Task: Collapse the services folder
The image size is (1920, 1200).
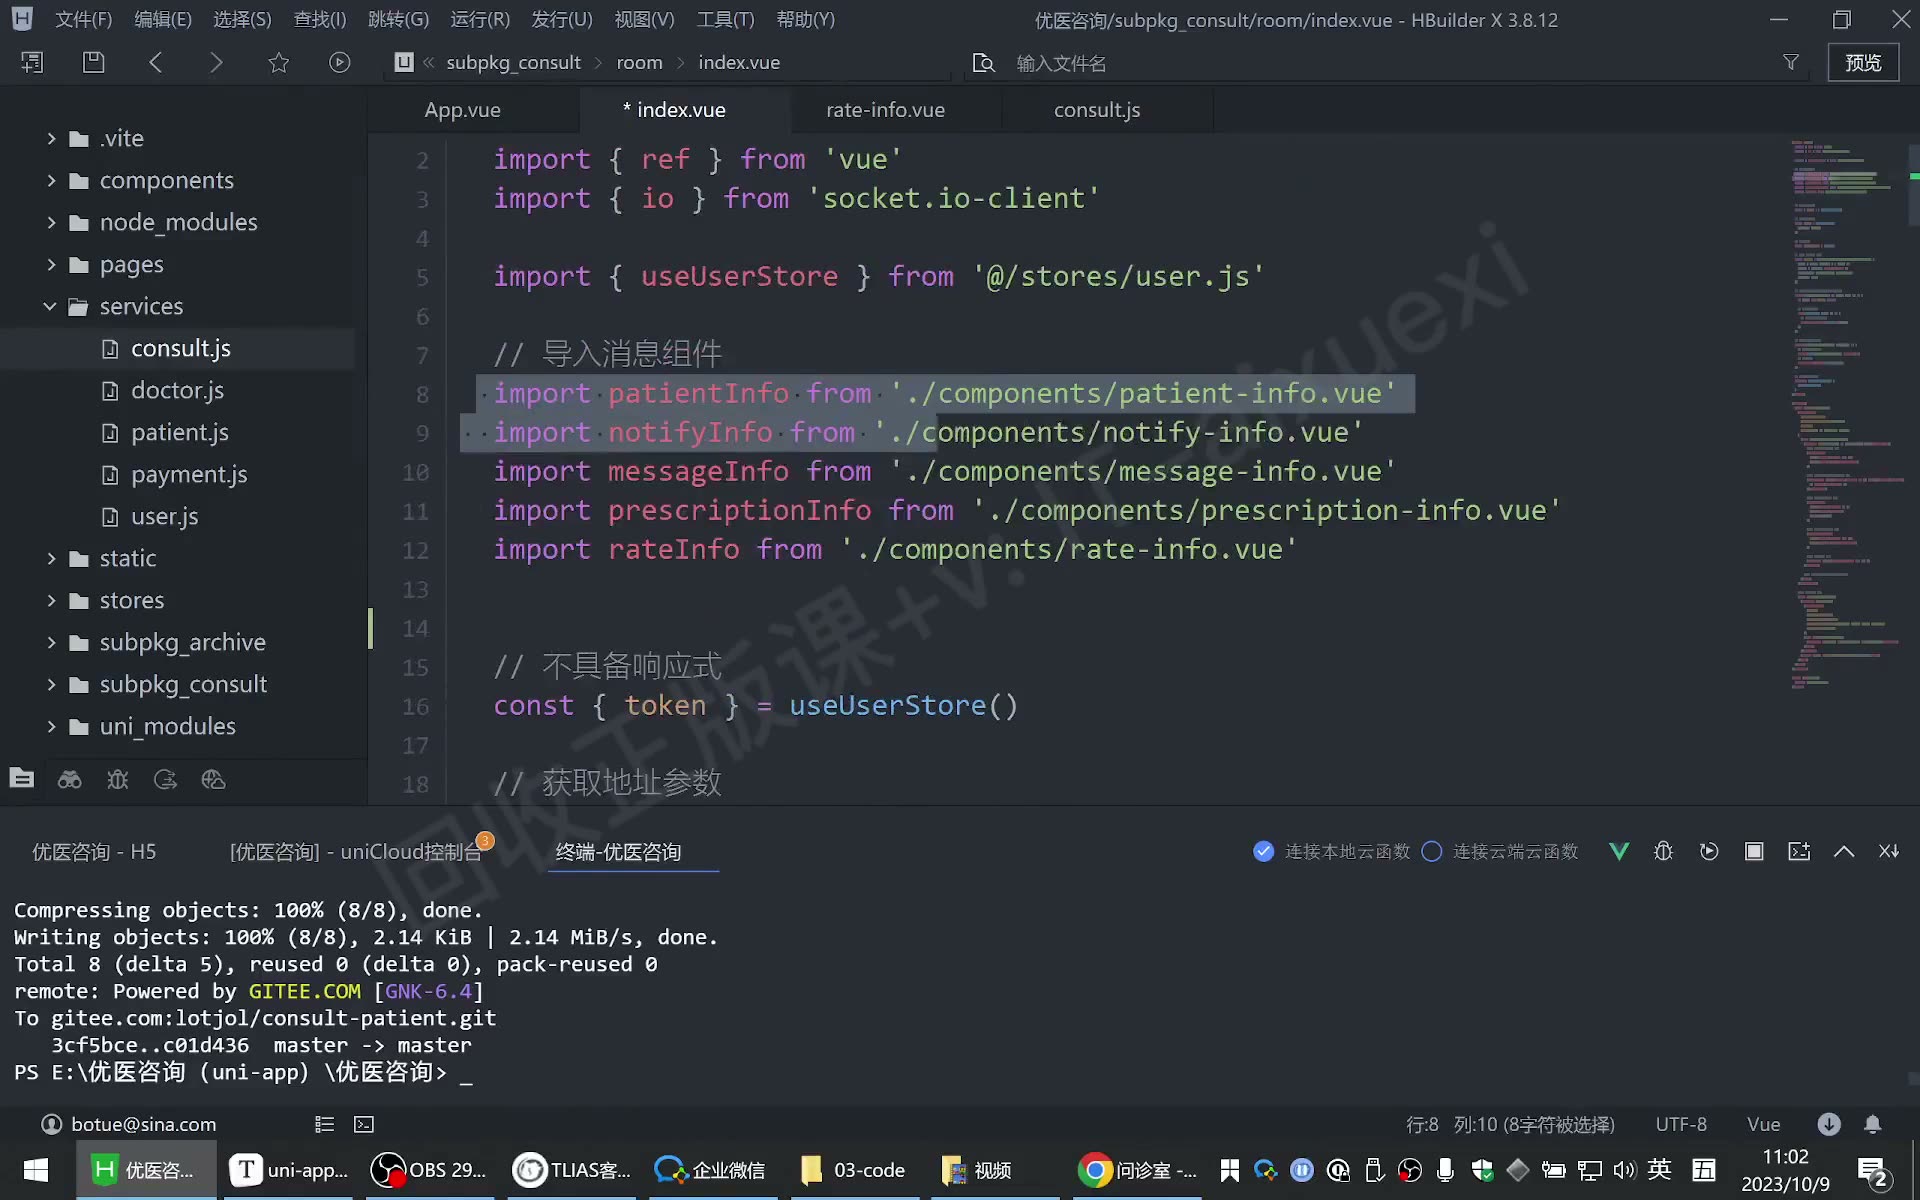Action: click(x=51, y=306)
